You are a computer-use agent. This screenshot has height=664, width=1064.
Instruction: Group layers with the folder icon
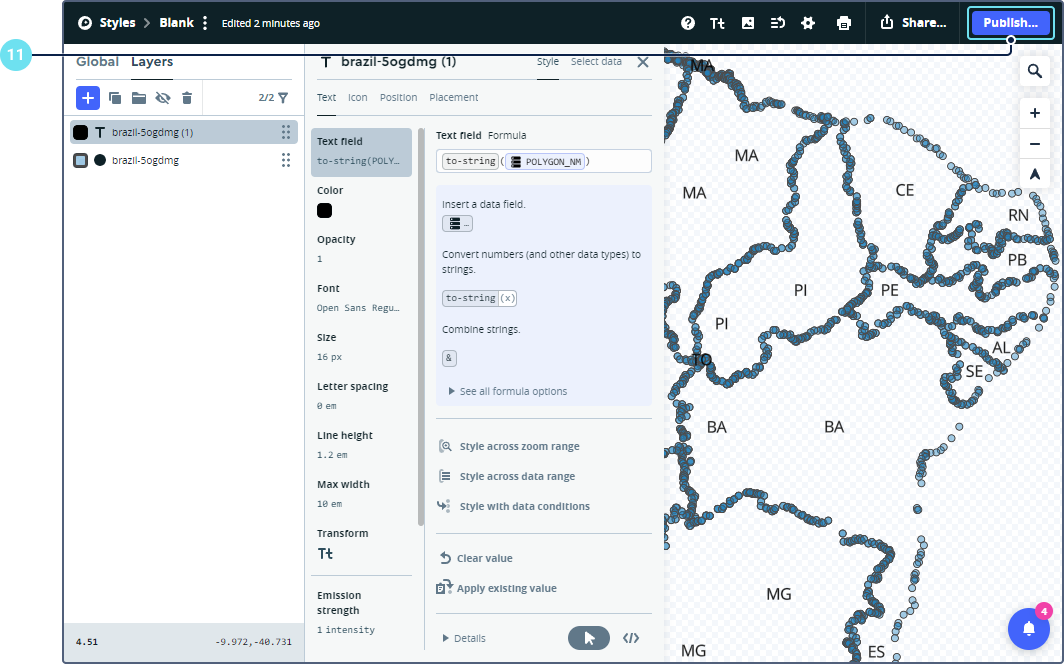(139, 98)
